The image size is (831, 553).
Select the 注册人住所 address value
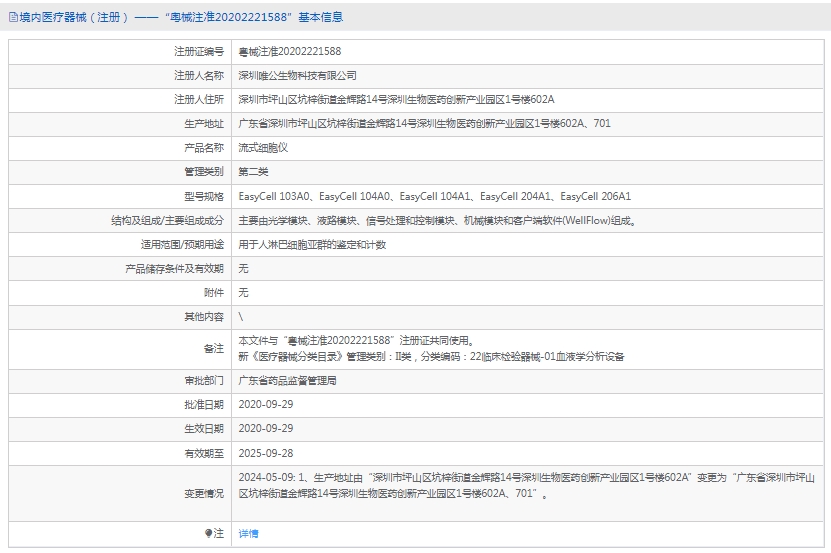pos(396,99)
